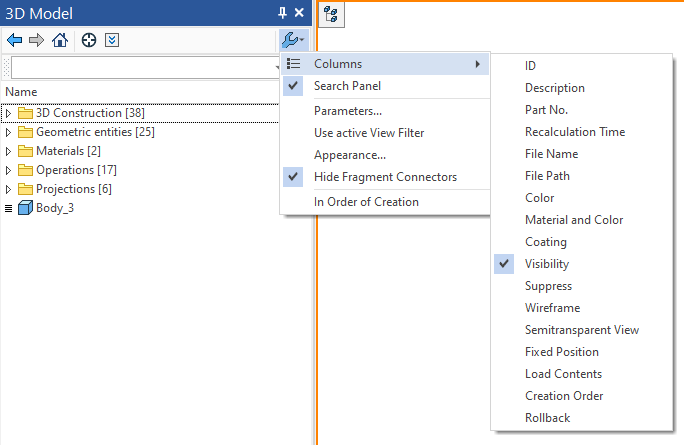Image resolution: width=684 pixels, height=445 pixels.
Task: Click the crosshair locate icon
Action: click(x=89, y=40)
